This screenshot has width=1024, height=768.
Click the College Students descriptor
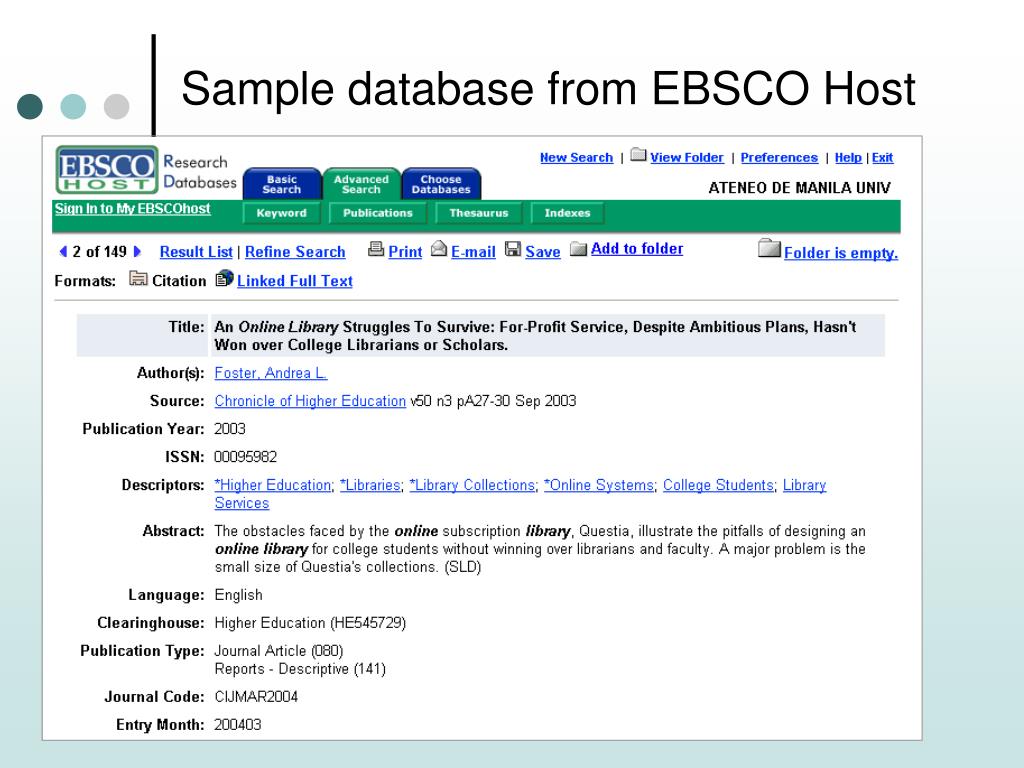pos(718,485)
